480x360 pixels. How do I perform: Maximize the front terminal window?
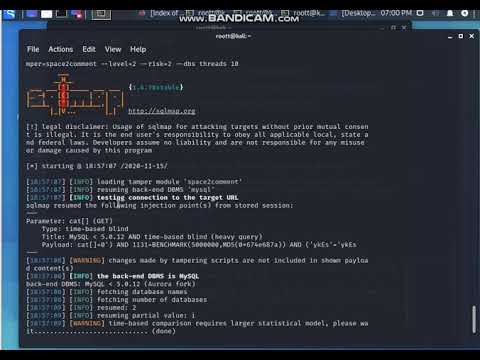[x=461, y=36]
